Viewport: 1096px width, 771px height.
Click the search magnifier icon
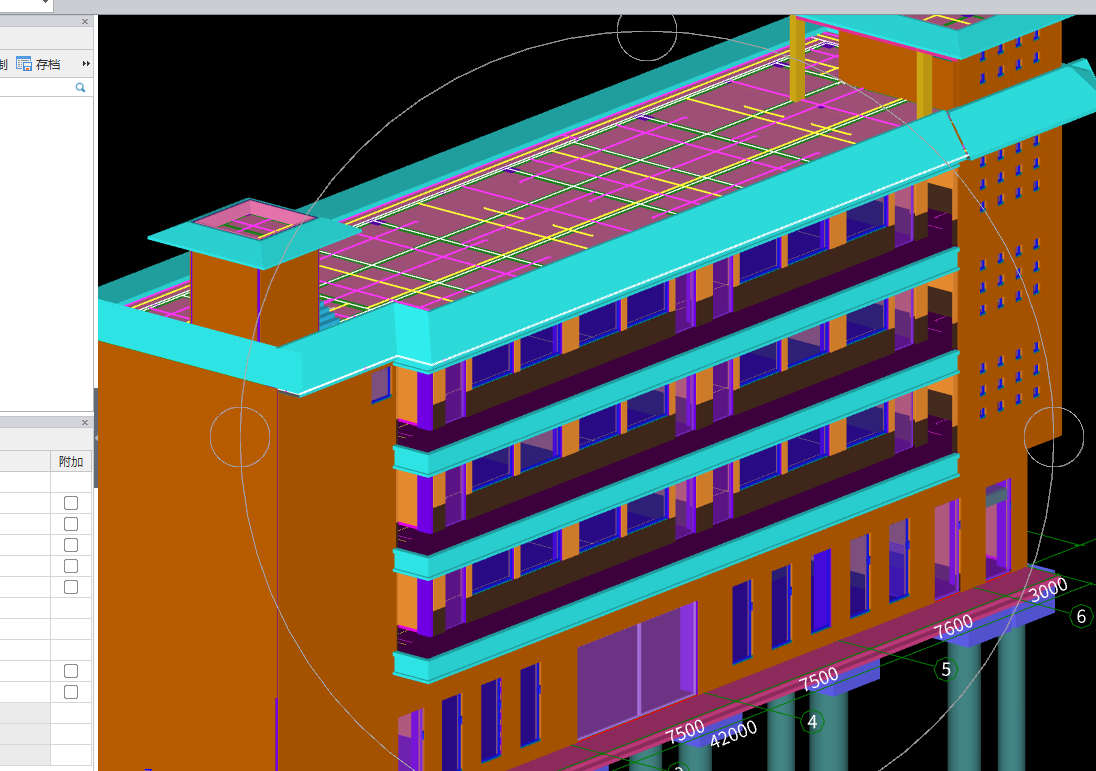[x=80, y=87]
